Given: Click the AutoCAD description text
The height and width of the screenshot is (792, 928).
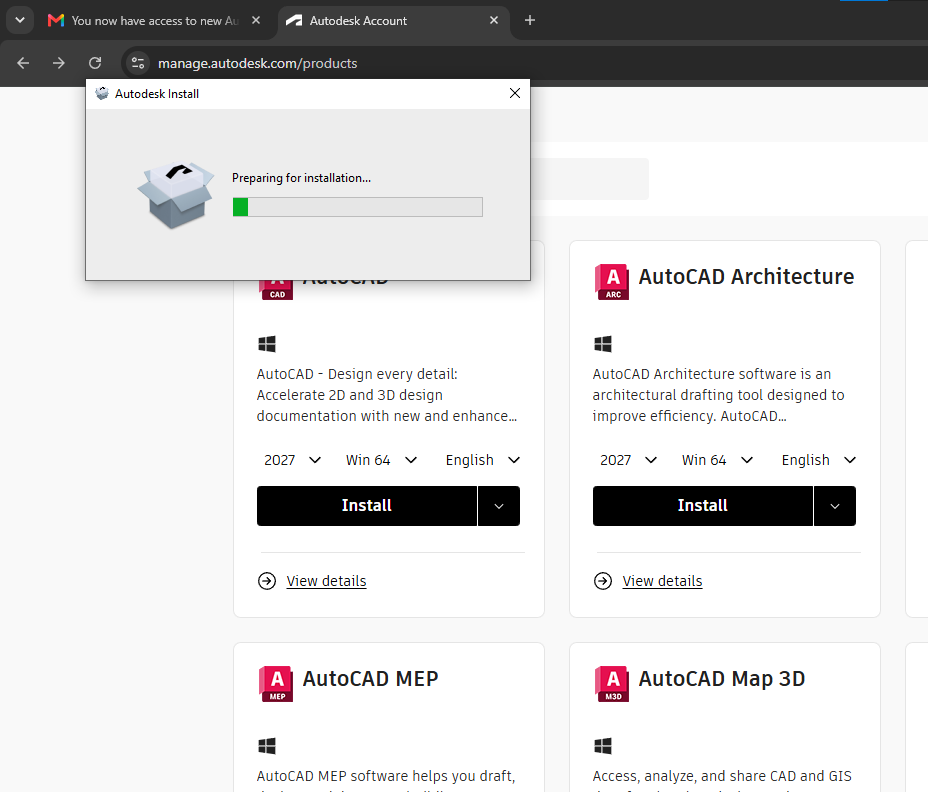Looking at the screenshot, I should pos(387,395).
